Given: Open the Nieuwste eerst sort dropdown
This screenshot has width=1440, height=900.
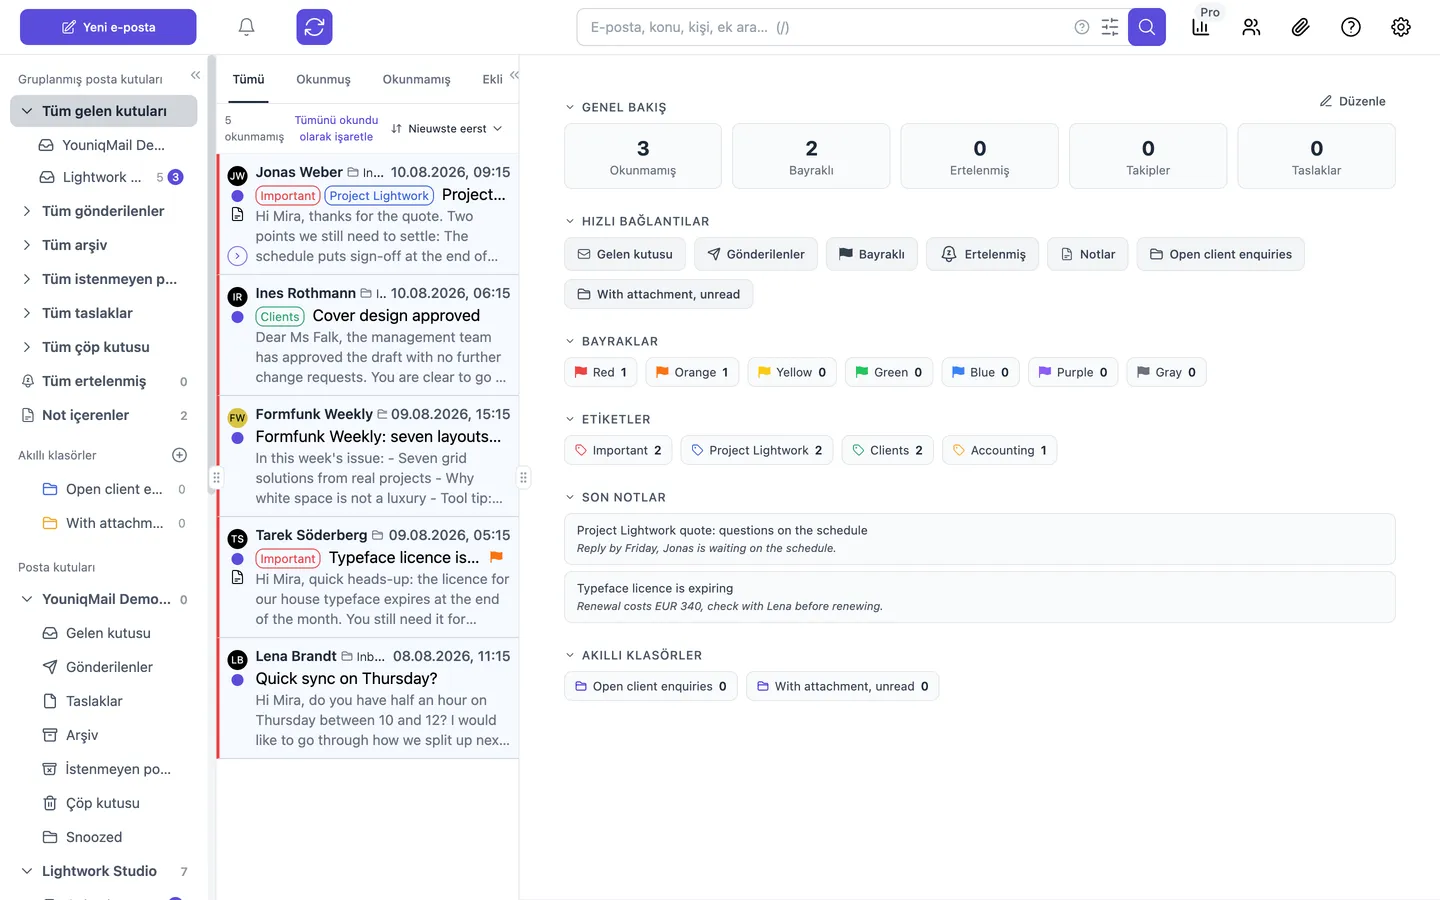Looking at the screenshot, I should [447, 128].
